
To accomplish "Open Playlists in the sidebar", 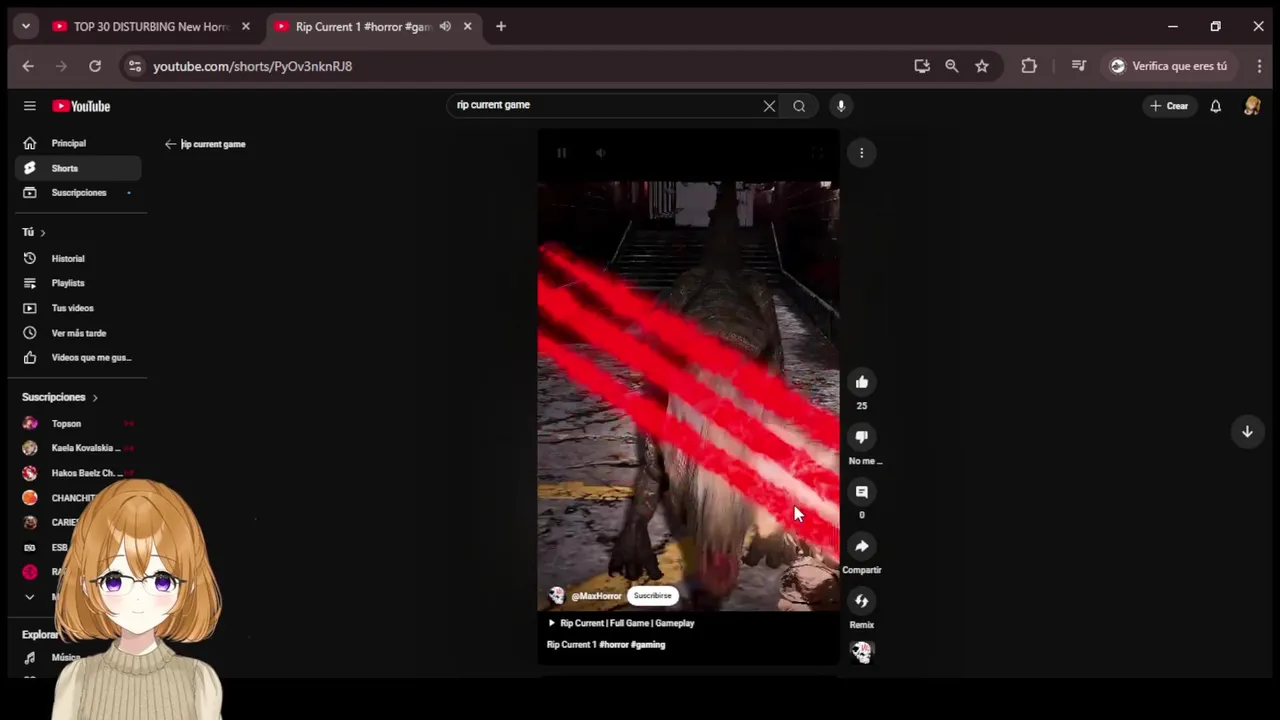I will tap(78, 283).
